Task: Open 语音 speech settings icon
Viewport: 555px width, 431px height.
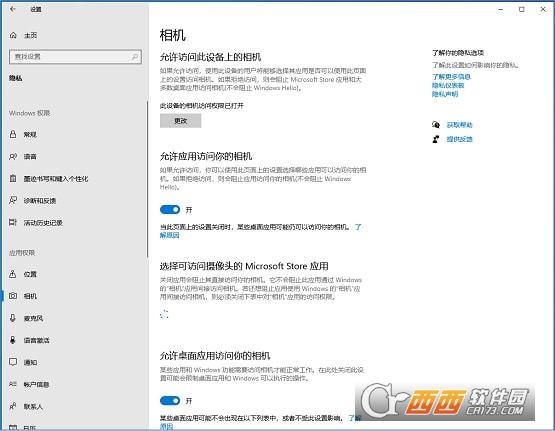Action: coord(13,156)
